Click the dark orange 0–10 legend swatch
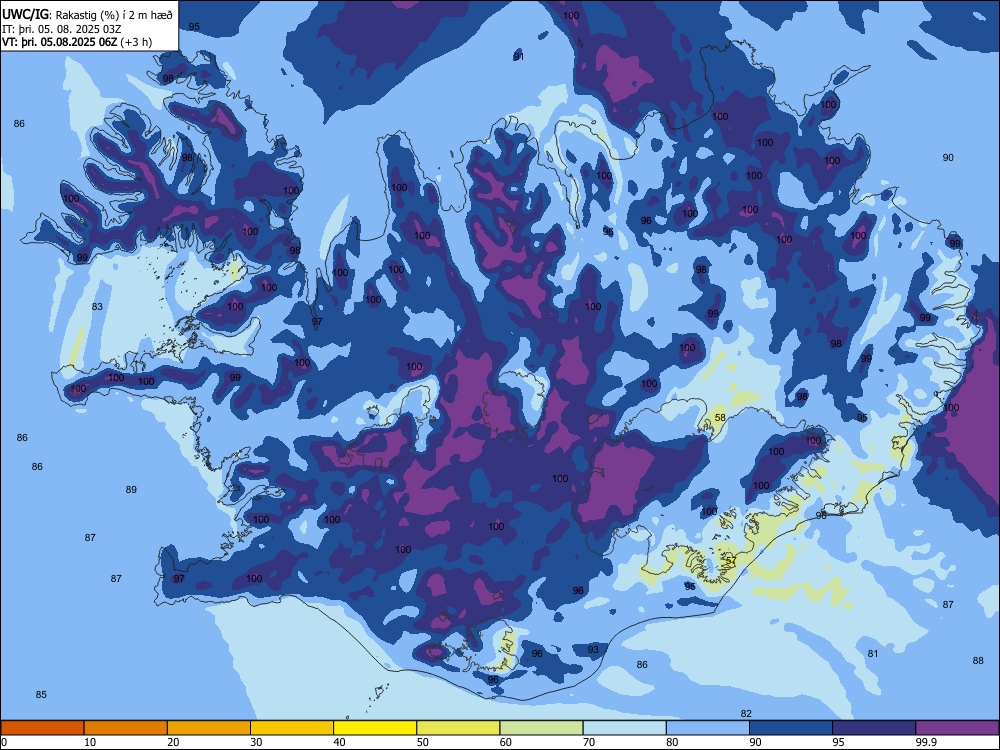Viewport: 1000px width, 750px height. [42, 728]
